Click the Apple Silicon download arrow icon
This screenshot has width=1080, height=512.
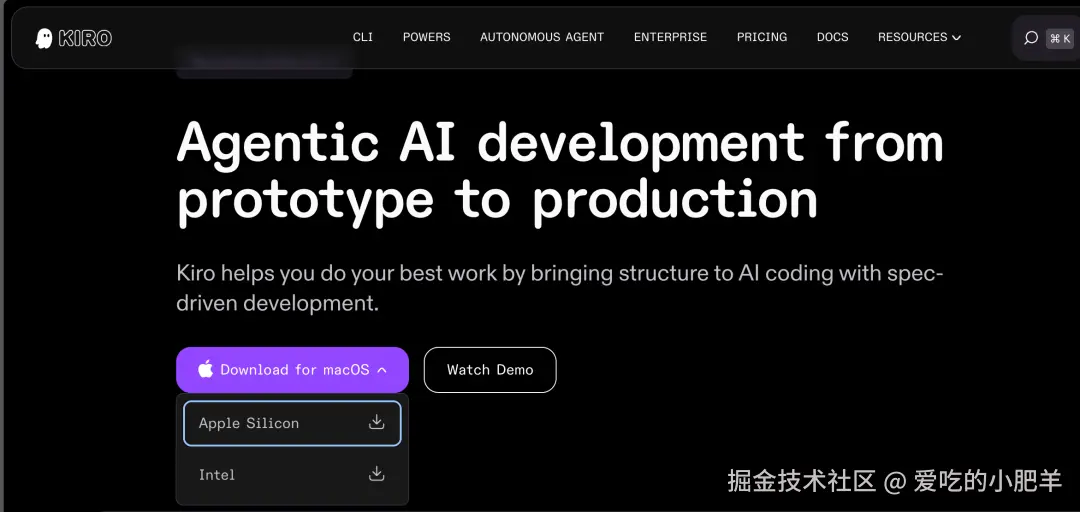point(376,422)
